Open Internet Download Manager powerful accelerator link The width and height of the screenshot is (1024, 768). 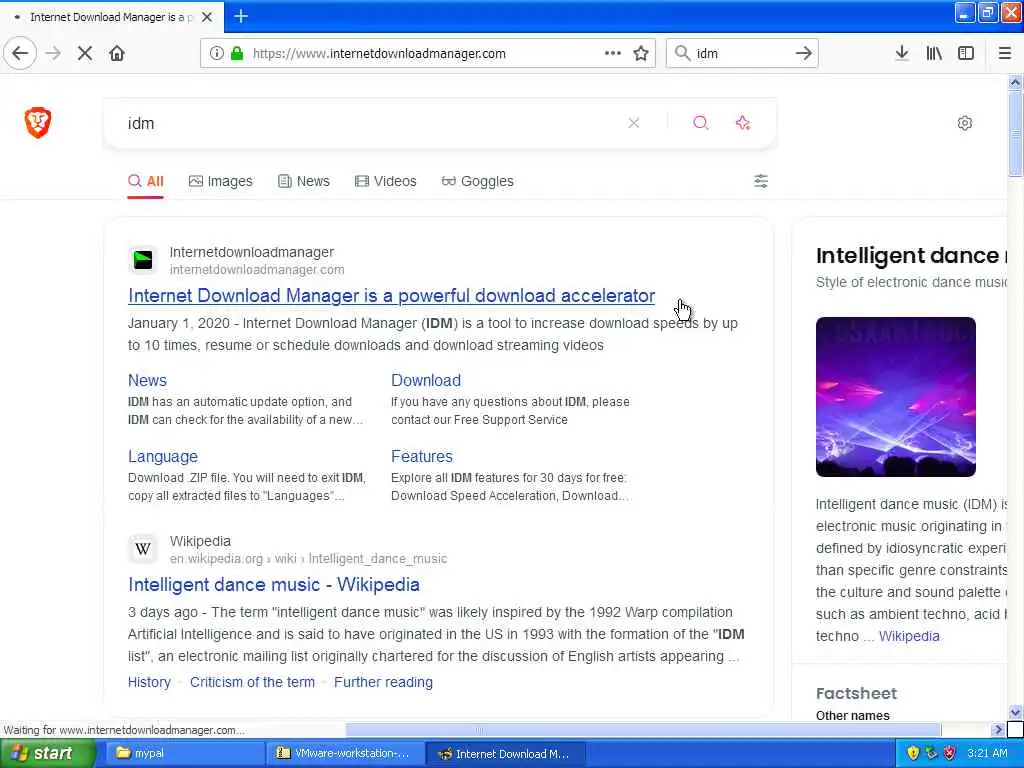pos(391,296)
